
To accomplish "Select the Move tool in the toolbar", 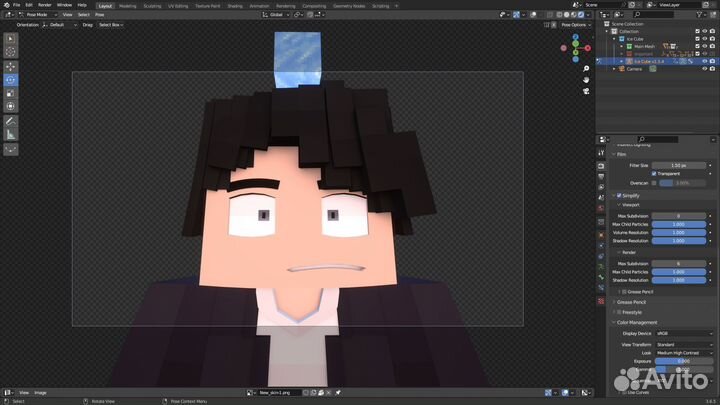I will pos(11,67).
